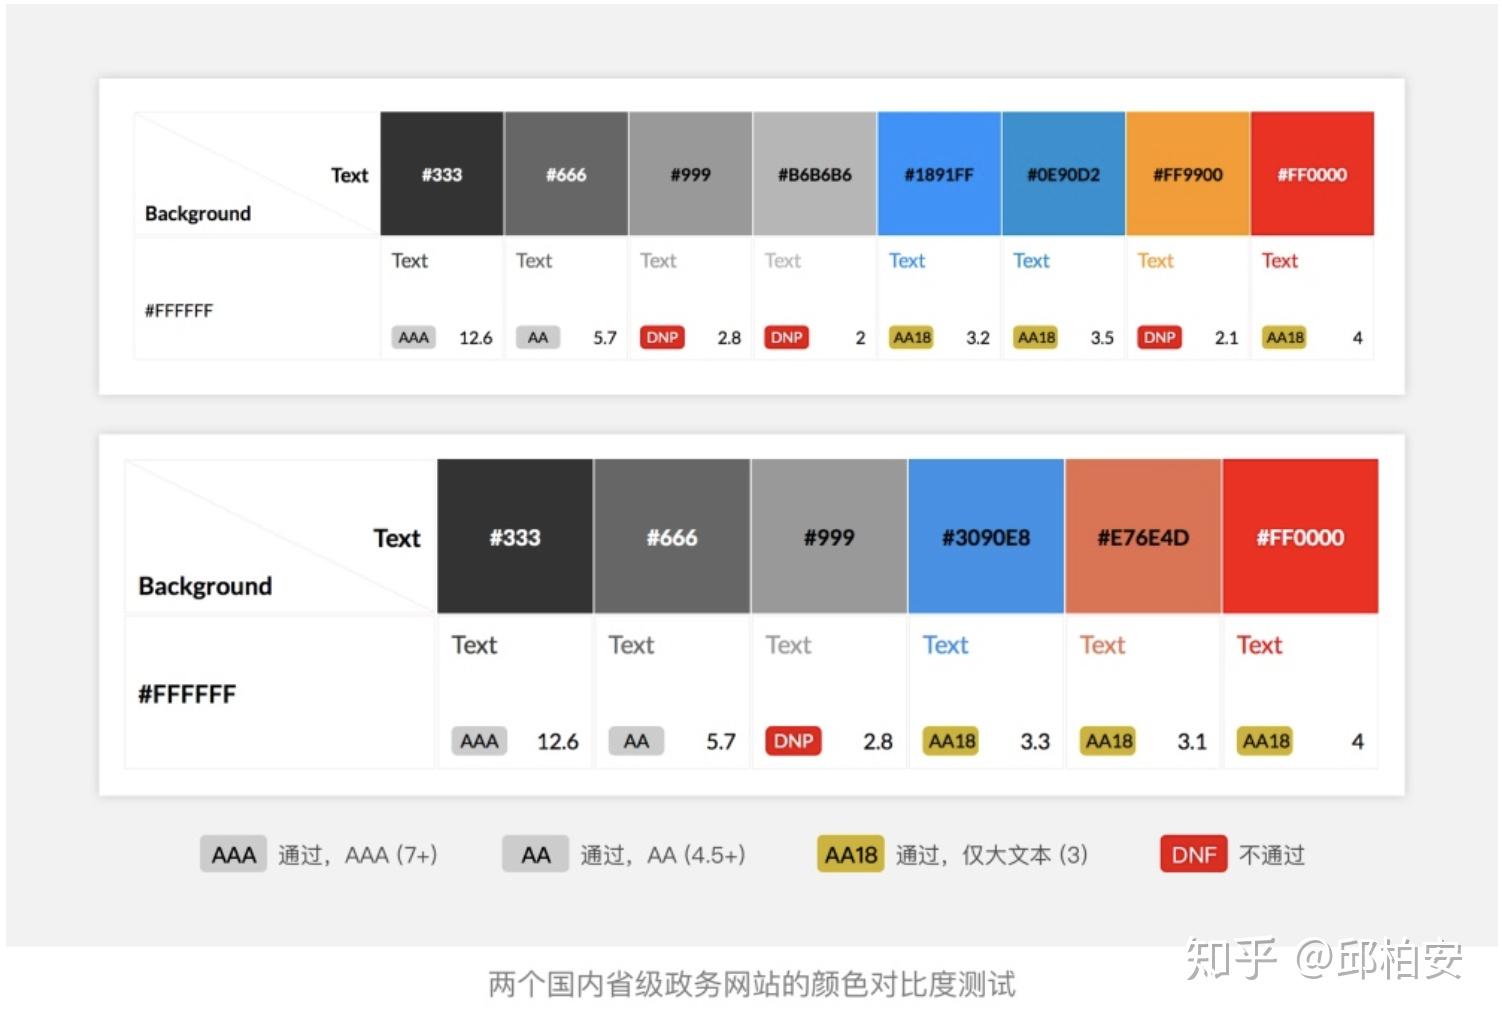This screenshot has height=1020, width=1502.
Task: Choose the #FF0000 swatch in the upper table
Action: [x=1312, y=174]
